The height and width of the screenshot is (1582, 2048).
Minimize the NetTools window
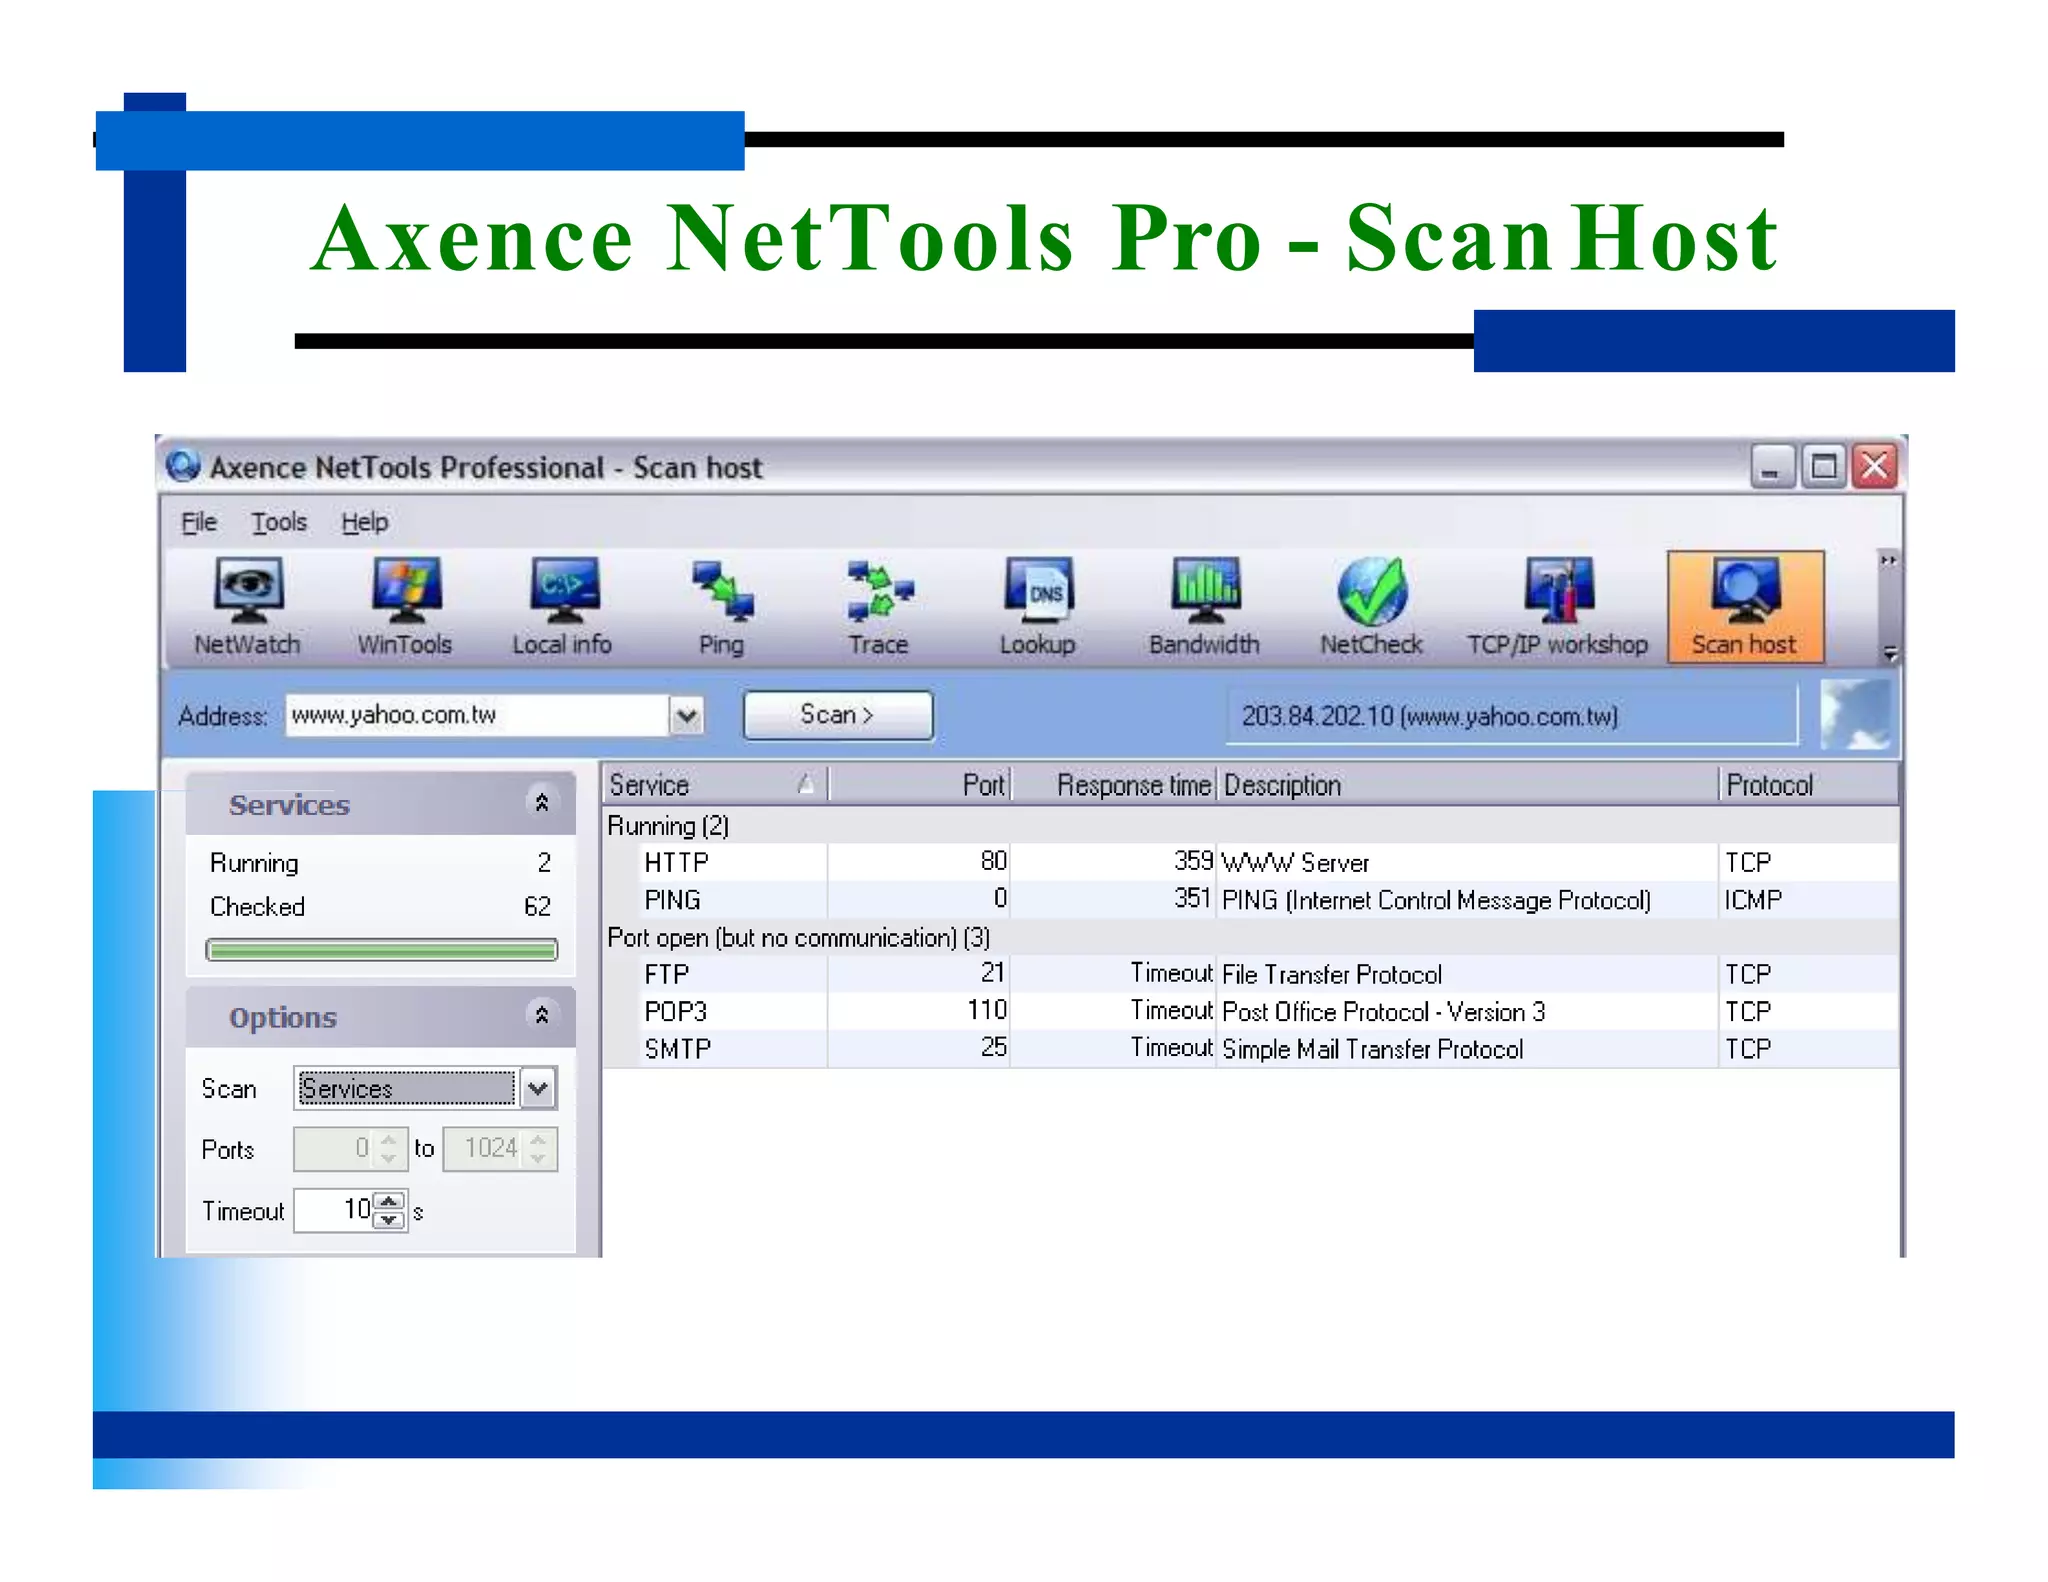tap(1771, 467)
